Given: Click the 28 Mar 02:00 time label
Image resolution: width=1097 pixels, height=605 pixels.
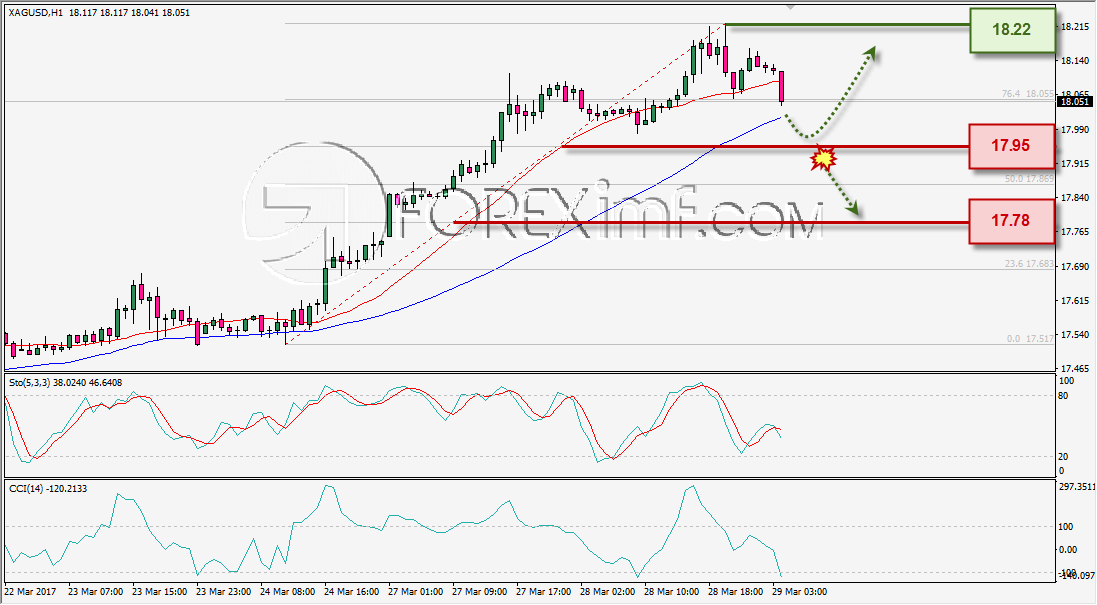Looking at the screenshot, I should [x=607, y=592].
